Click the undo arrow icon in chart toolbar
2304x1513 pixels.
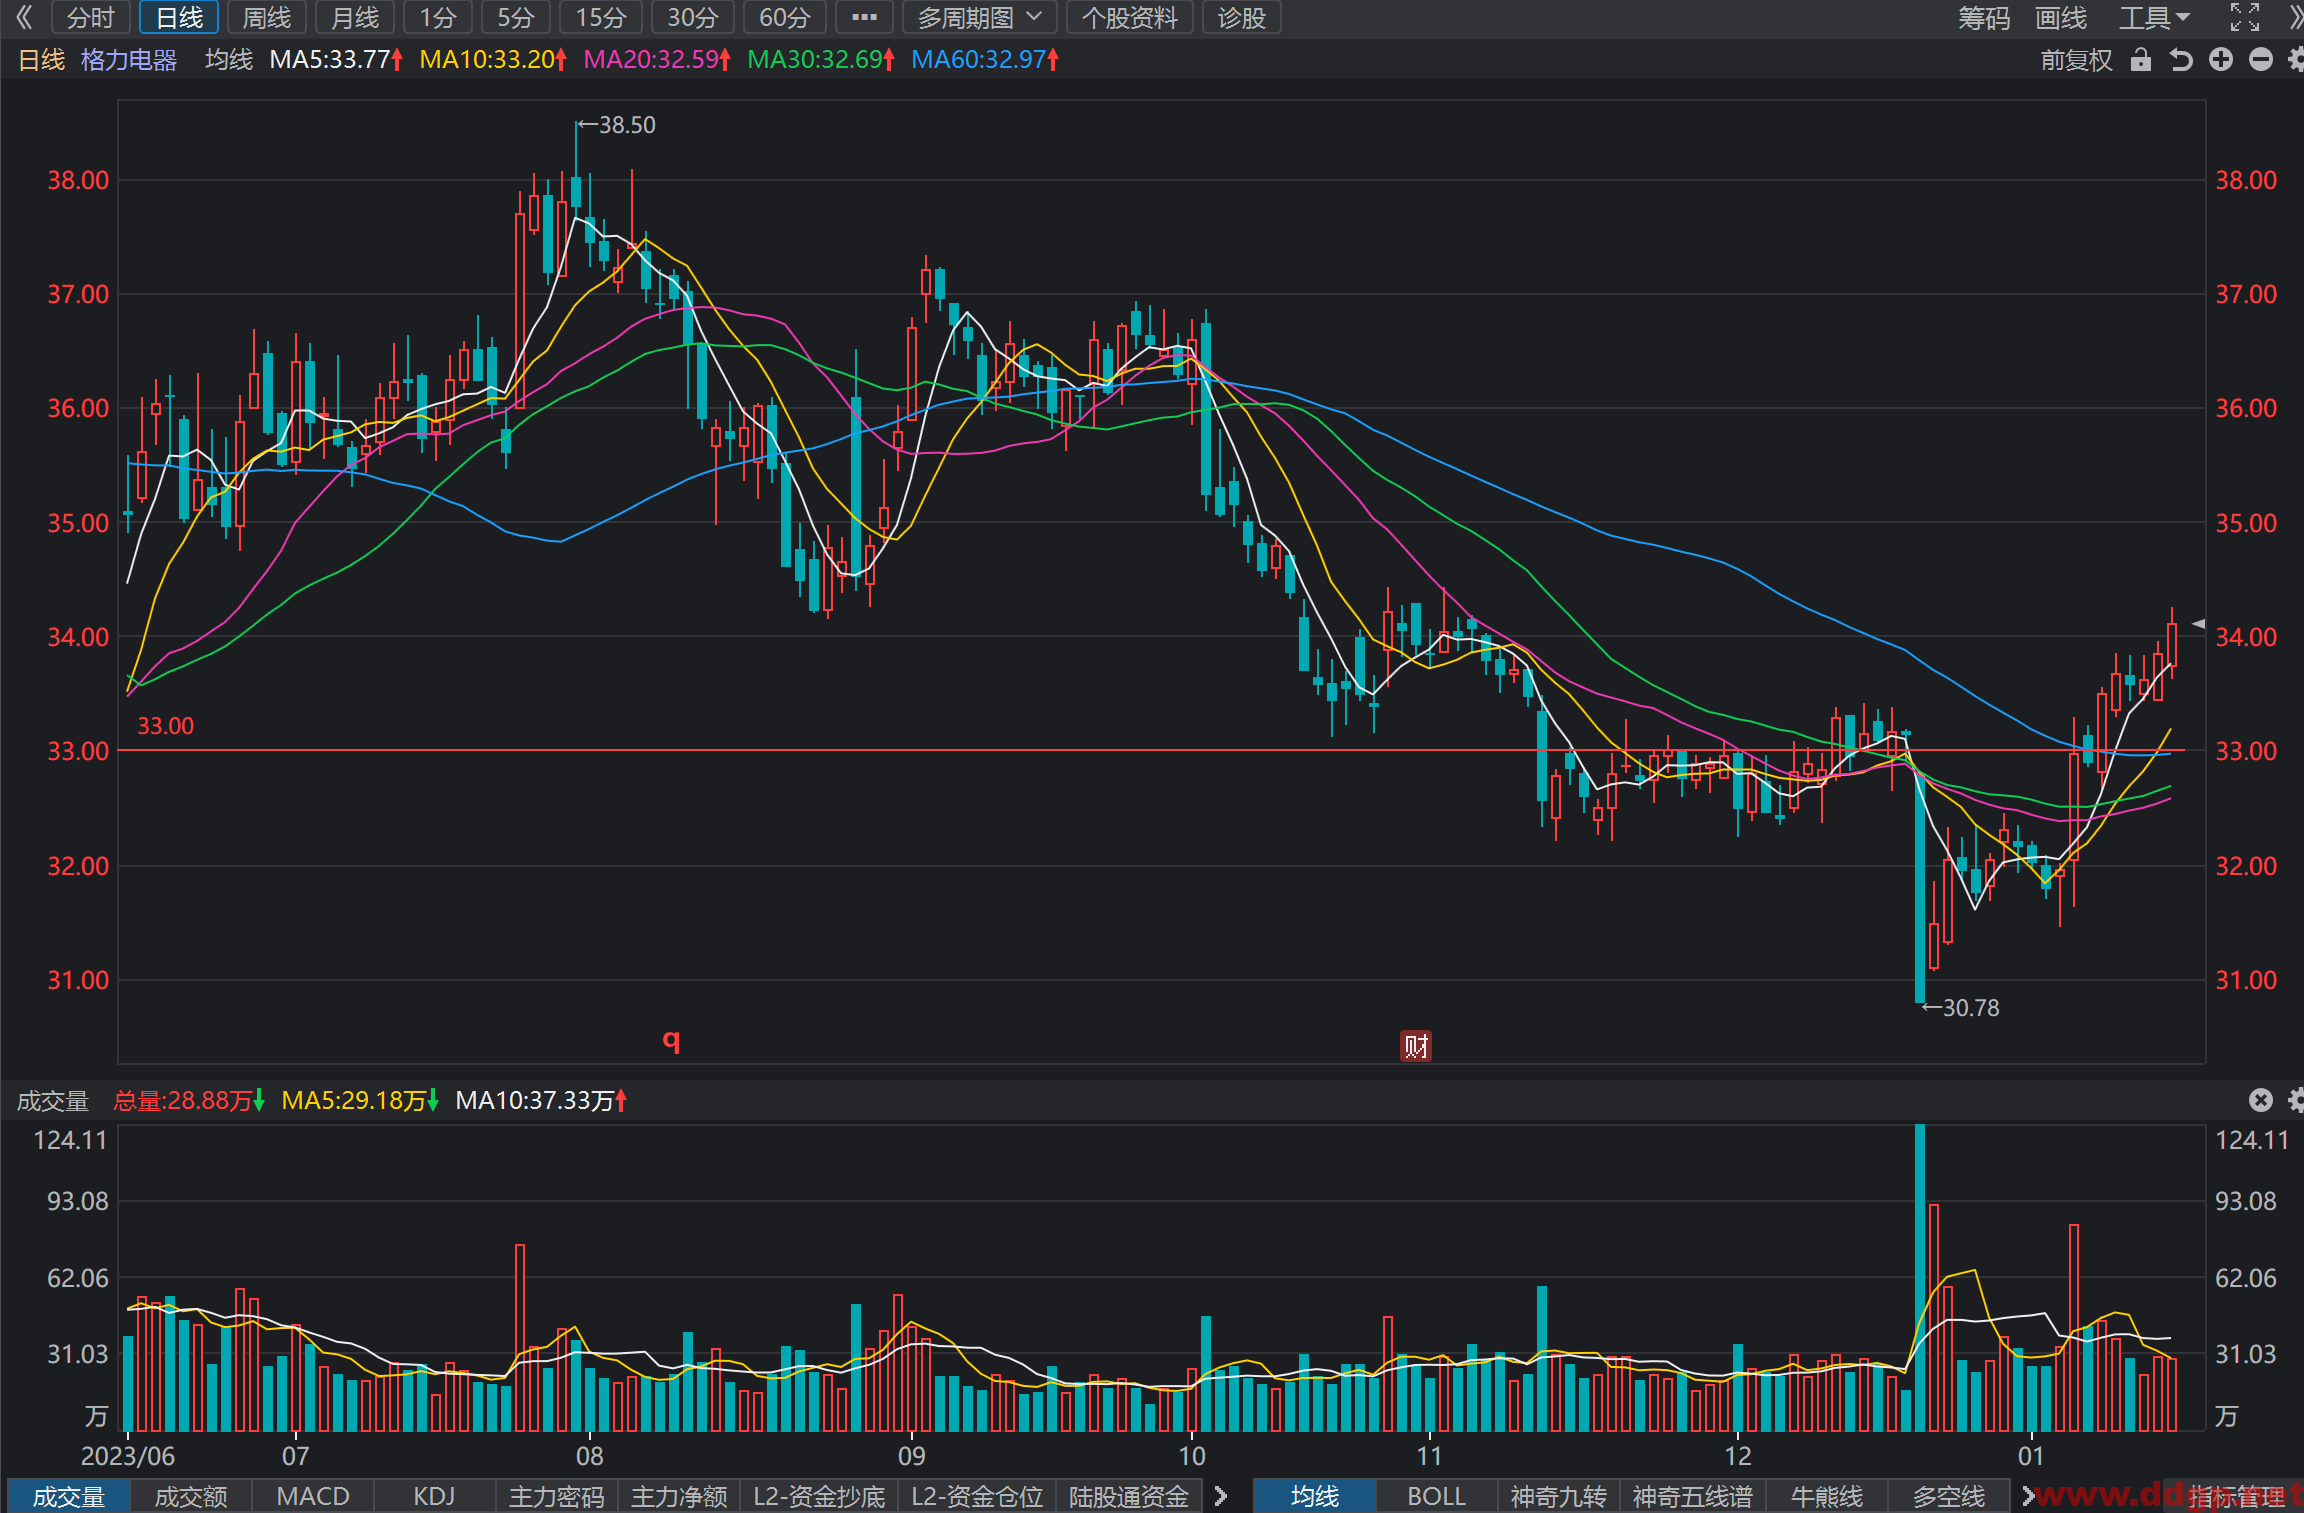[x=2181, y=60]
